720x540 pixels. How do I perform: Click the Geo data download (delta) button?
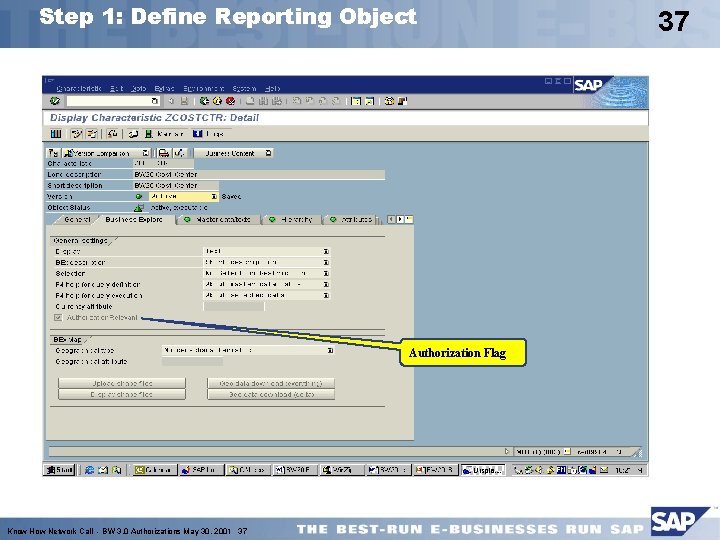271,394
